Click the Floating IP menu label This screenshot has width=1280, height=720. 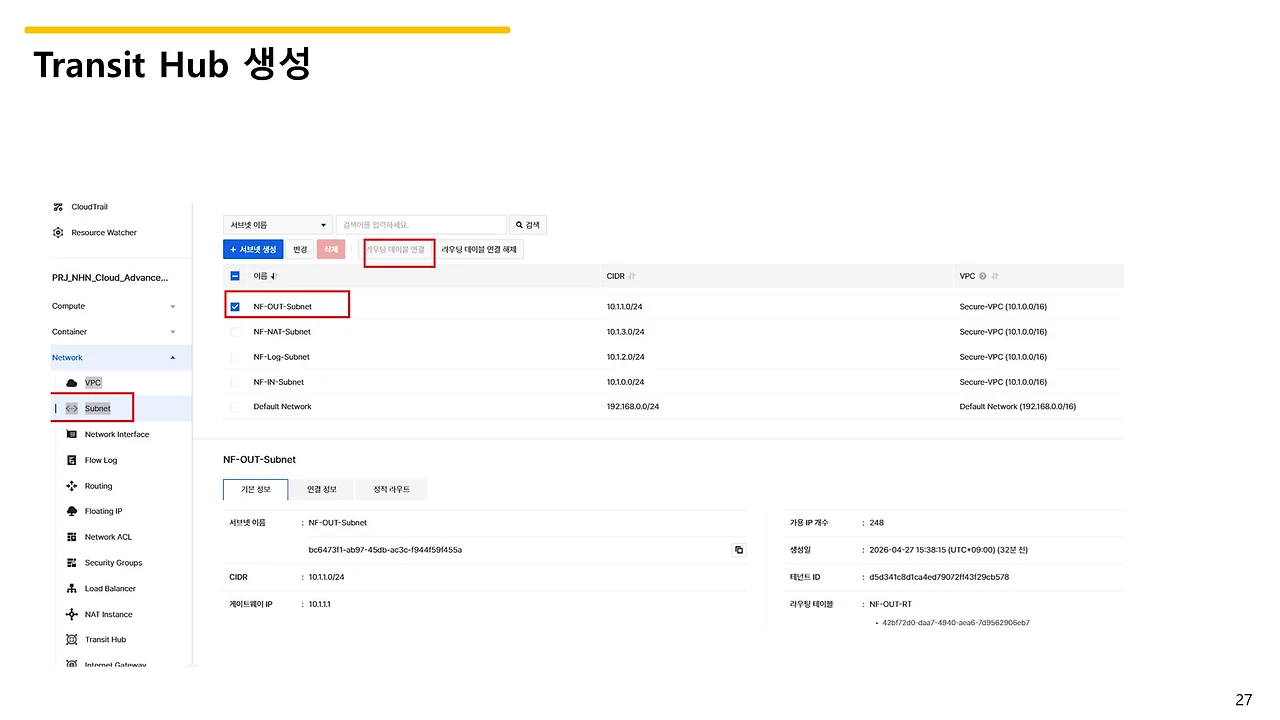pyautogui.click(x=104, y=511)
